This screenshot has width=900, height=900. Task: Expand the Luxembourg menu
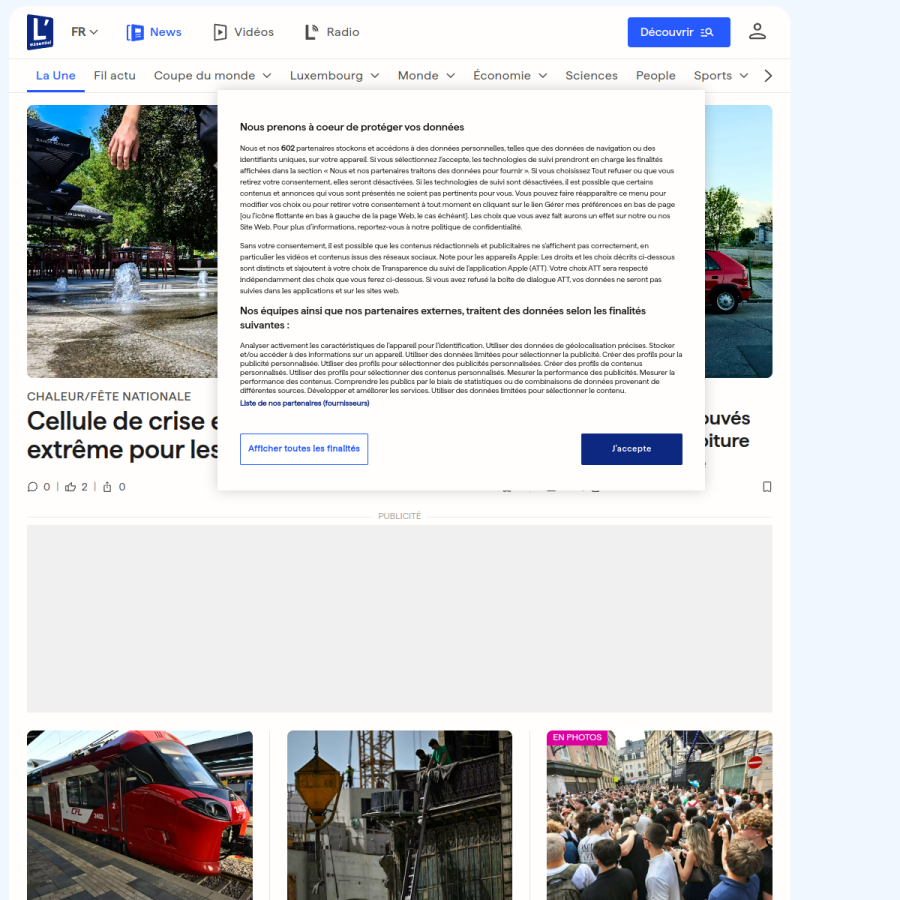point(335,76)
